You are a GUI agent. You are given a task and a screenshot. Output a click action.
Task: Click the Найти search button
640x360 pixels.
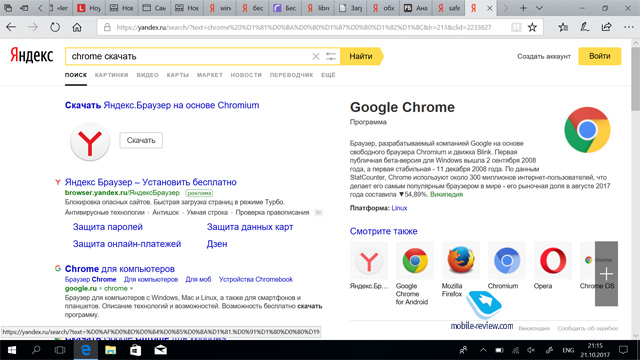(x=361, y=56)
